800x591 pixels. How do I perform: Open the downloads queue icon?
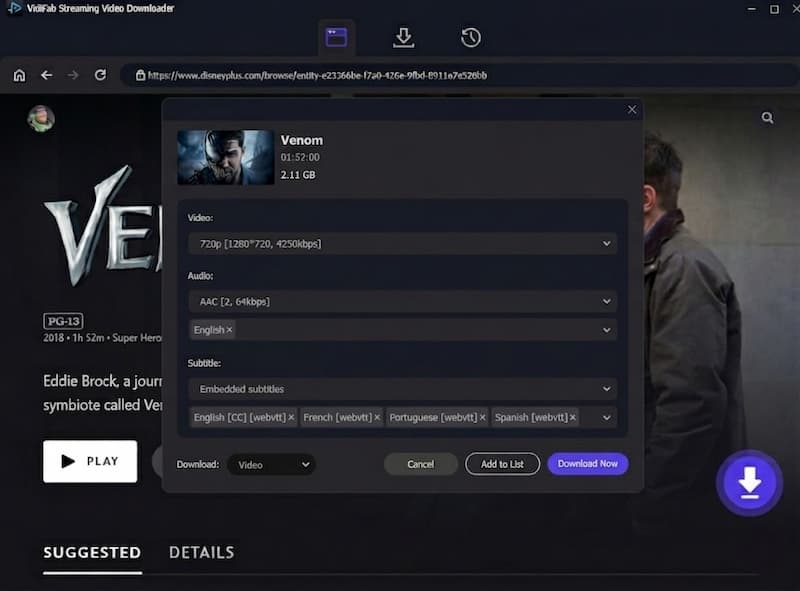(x=404, y=38)
